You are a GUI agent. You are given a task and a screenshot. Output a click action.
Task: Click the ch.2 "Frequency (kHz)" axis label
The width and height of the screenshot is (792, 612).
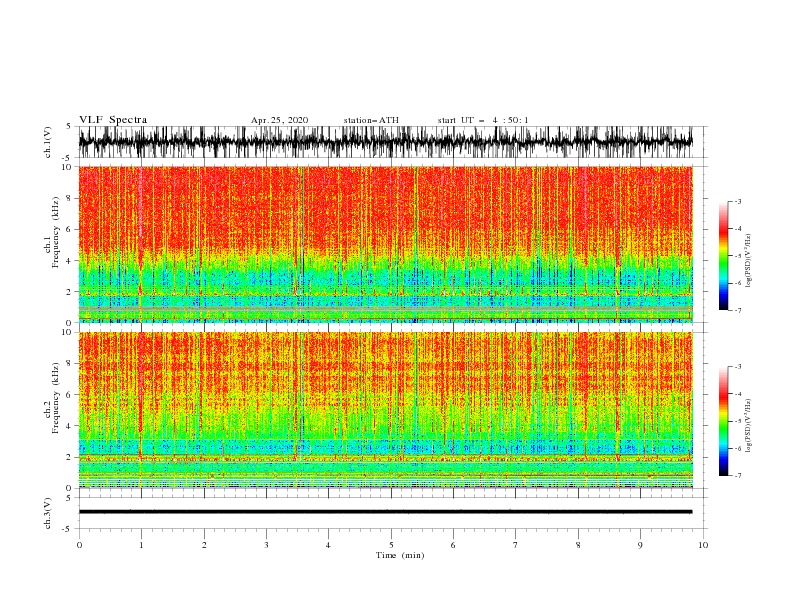point(55,397)
